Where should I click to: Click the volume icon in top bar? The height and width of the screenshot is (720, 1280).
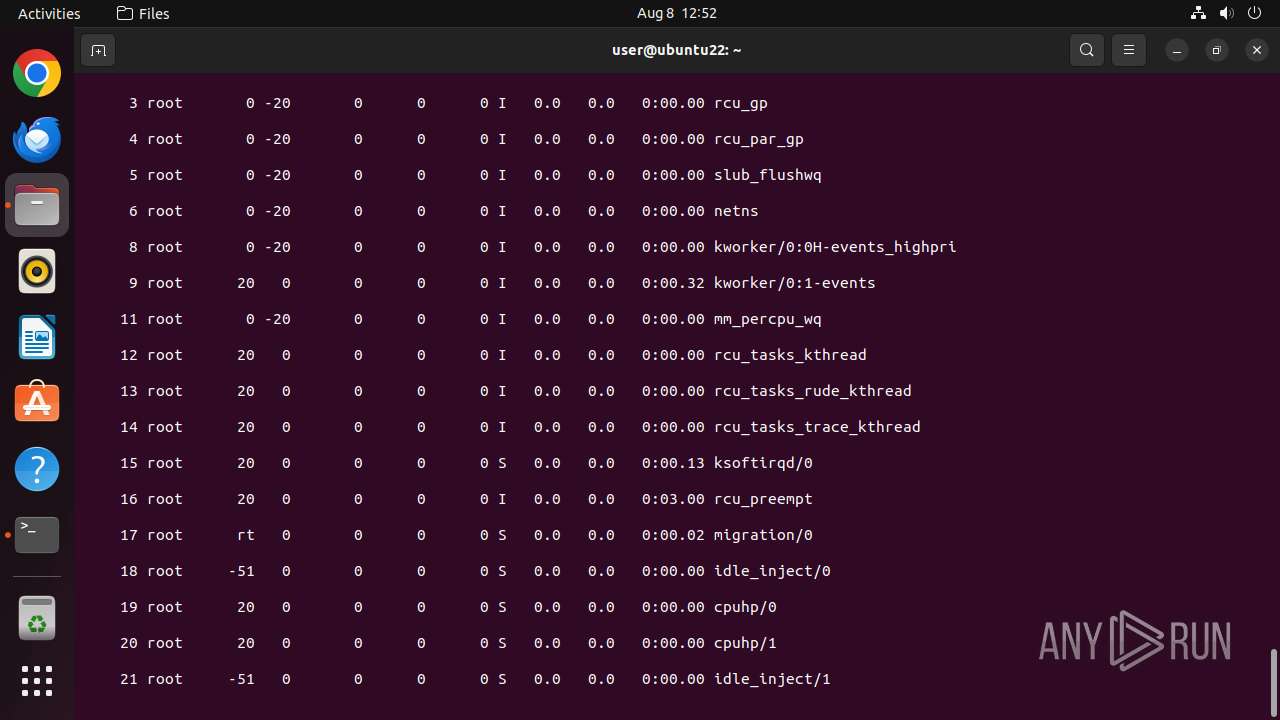(x=1227, y=13)
